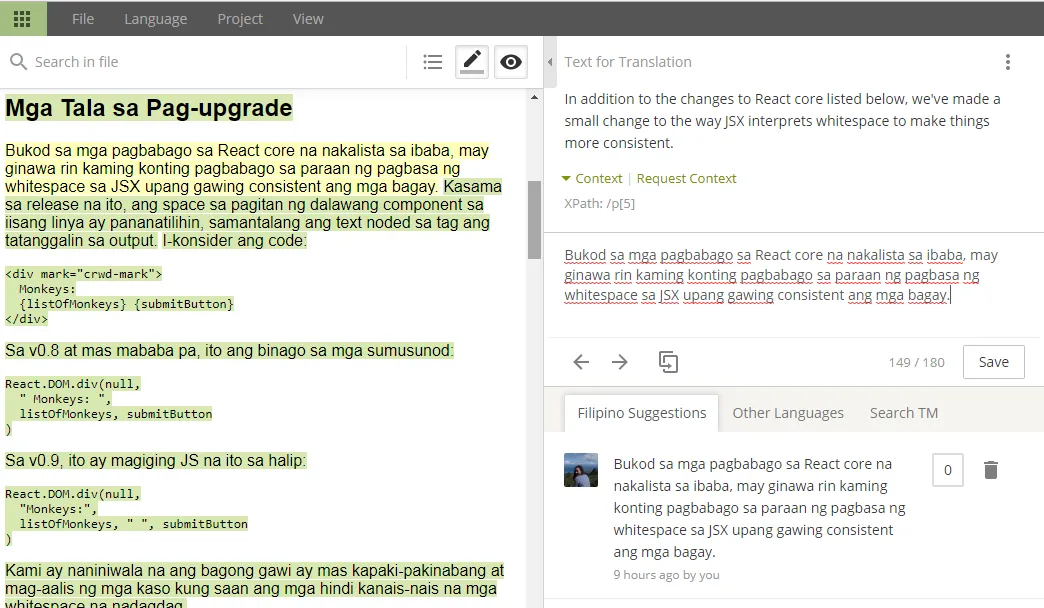Click the source text for translation
1044x608 pixels.
pos(782,121)
